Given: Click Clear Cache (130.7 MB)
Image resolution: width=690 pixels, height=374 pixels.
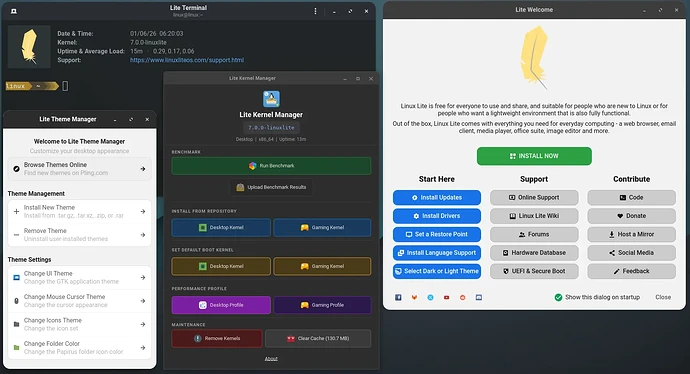Looking at the screenshot, I should (318, 338).
